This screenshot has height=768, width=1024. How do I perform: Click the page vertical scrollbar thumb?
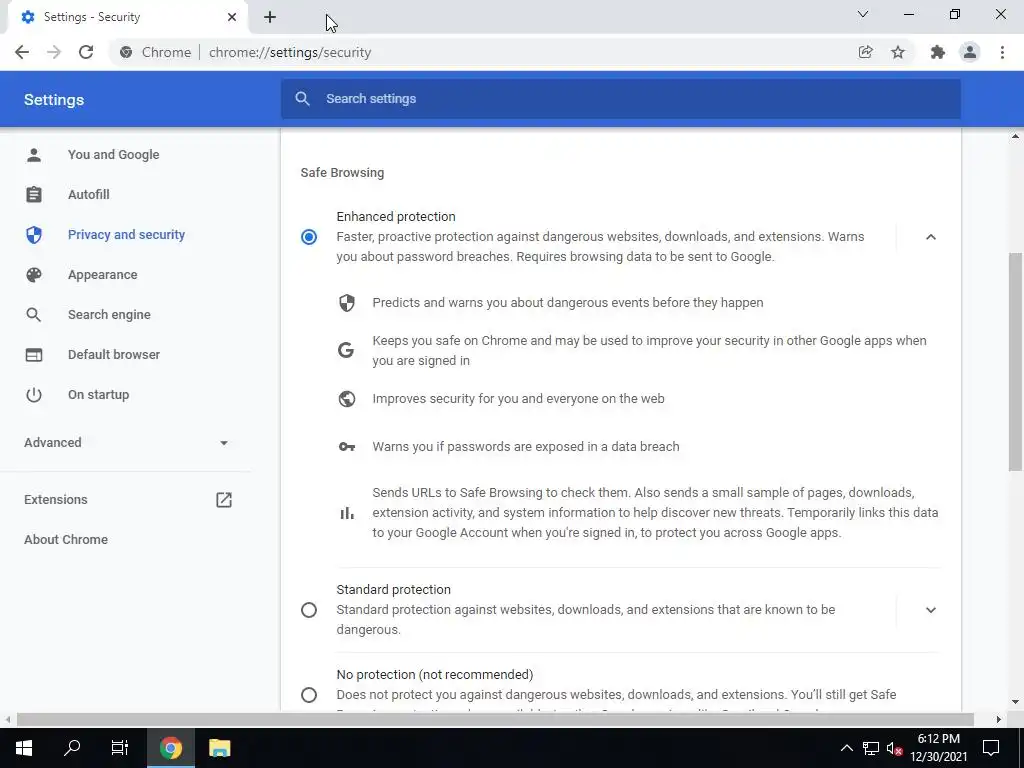coord(1015,361)
